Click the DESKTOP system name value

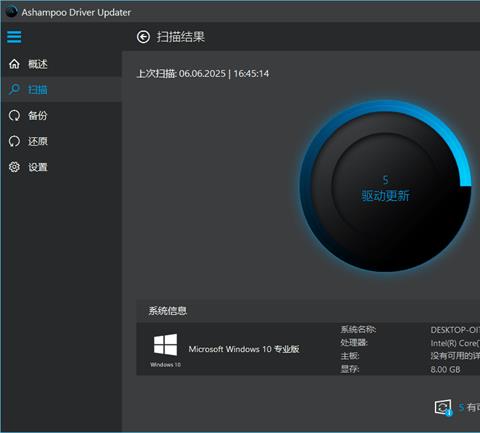(455, 330)
